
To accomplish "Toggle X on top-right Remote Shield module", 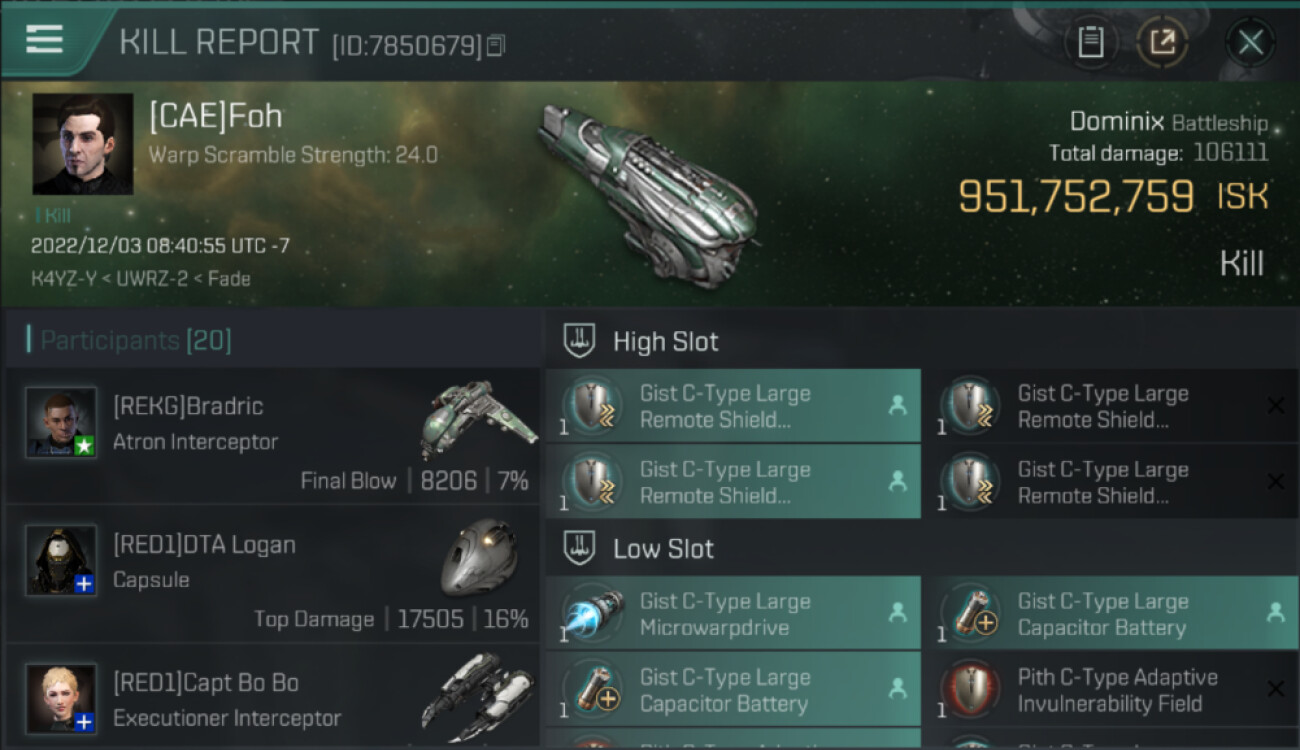I will [x=1275, y=405].
